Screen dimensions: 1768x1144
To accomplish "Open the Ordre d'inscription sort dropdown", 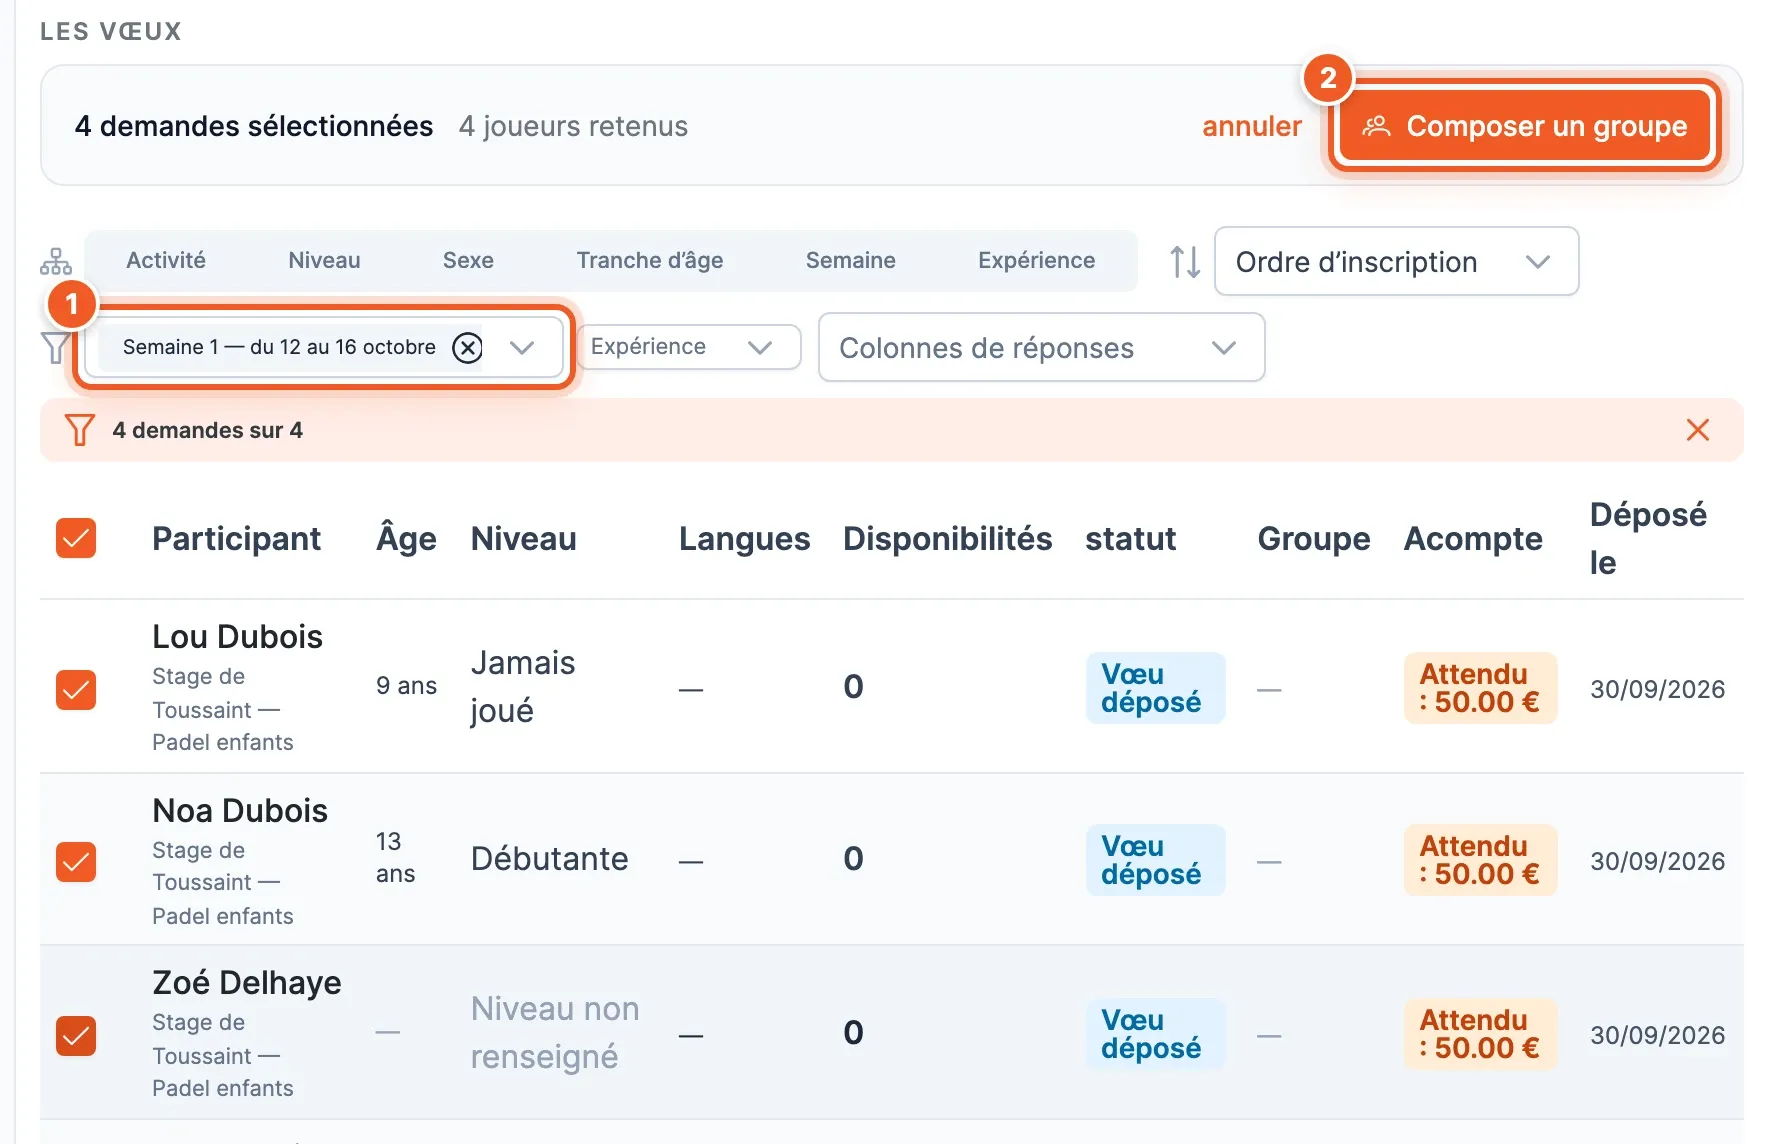I will tap(1396, 262).
